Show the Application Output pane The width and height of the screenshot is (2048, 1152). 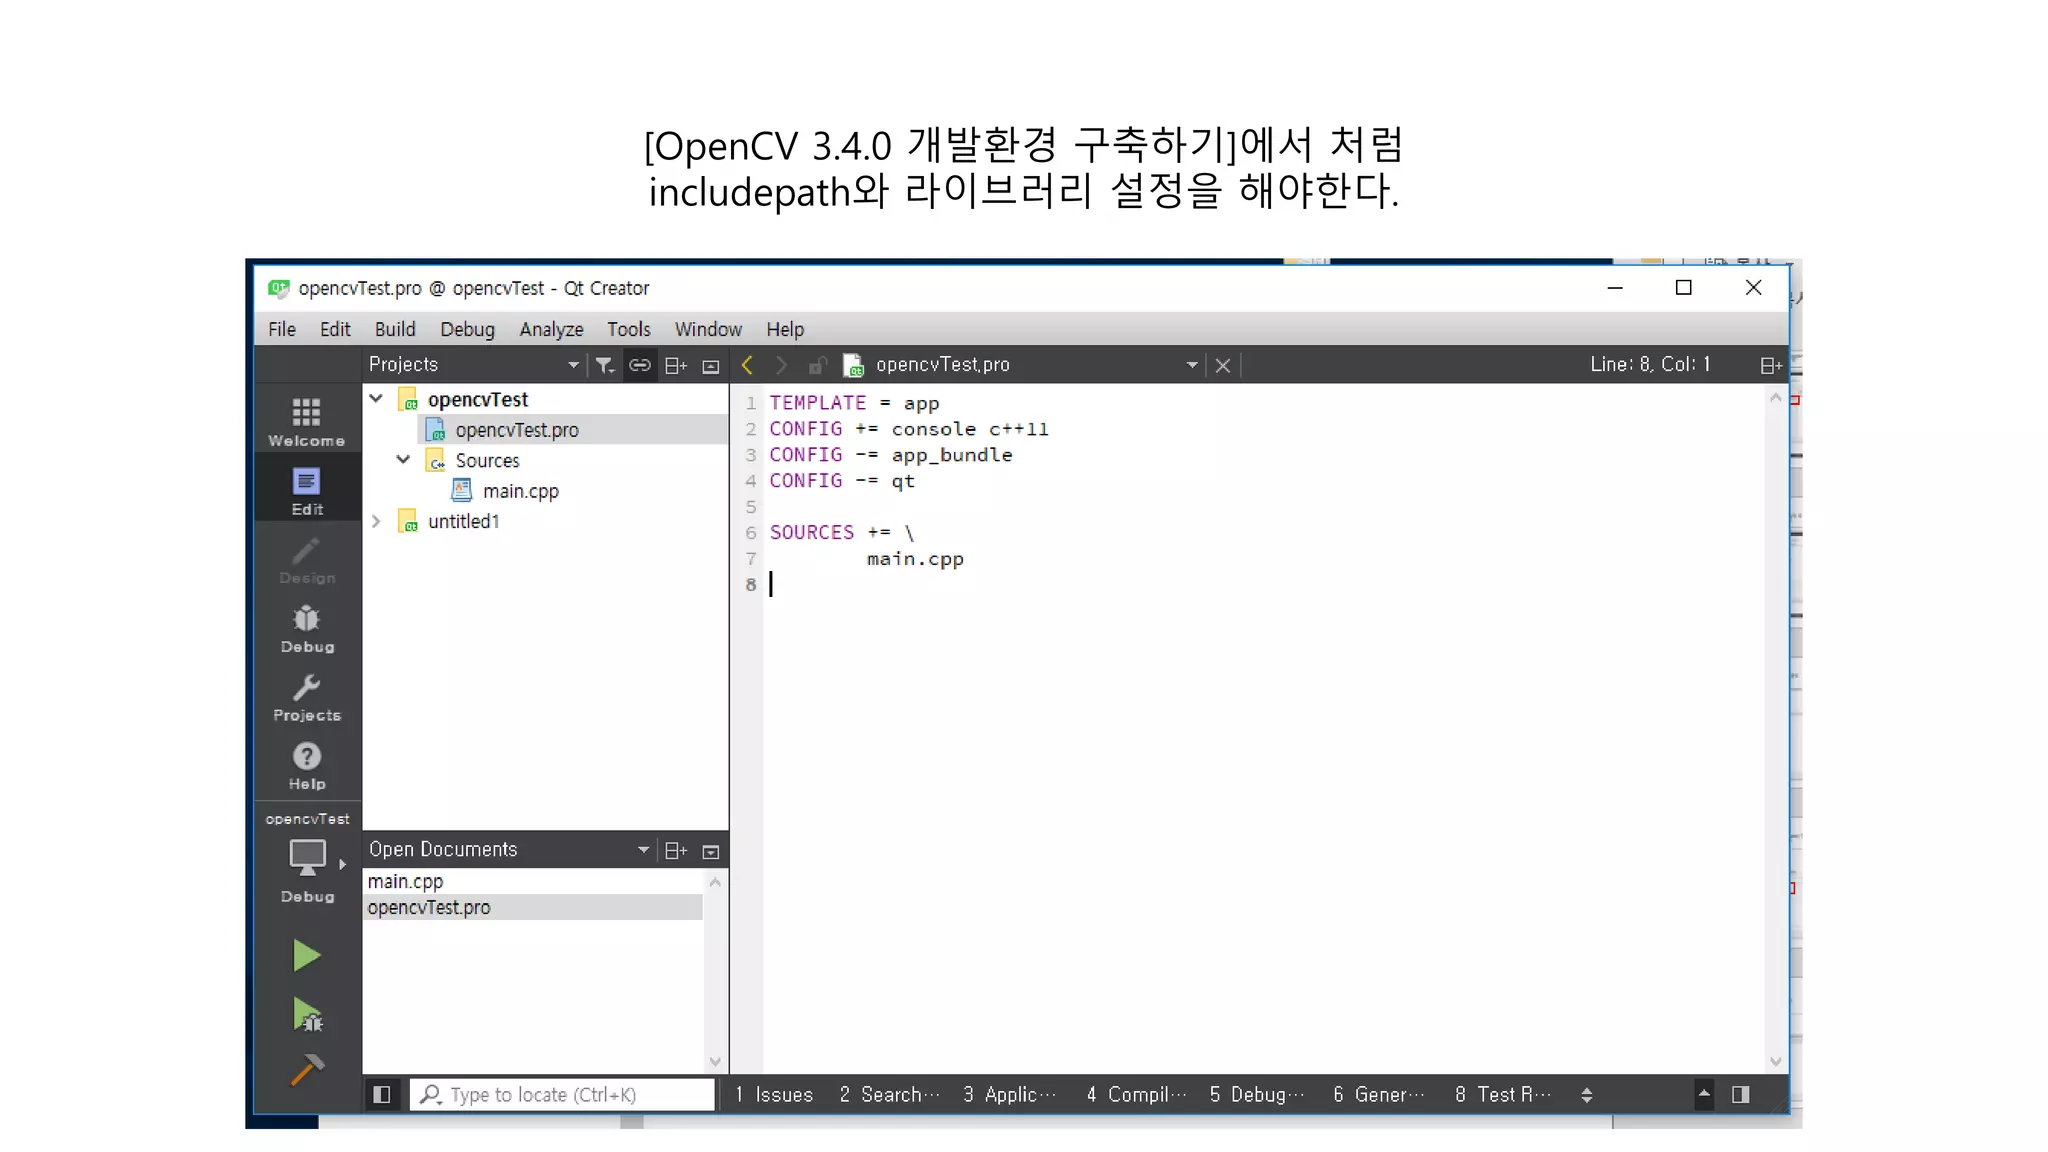[x=1010, y=1094]
